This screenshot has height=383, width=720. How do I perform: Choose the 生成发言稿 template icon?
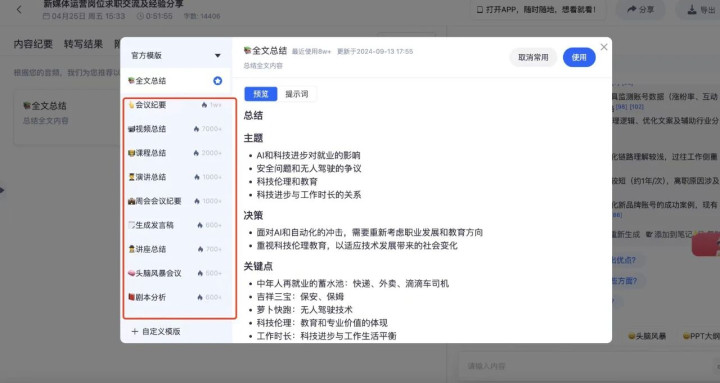pyautogui.click(x=131, y=225)
